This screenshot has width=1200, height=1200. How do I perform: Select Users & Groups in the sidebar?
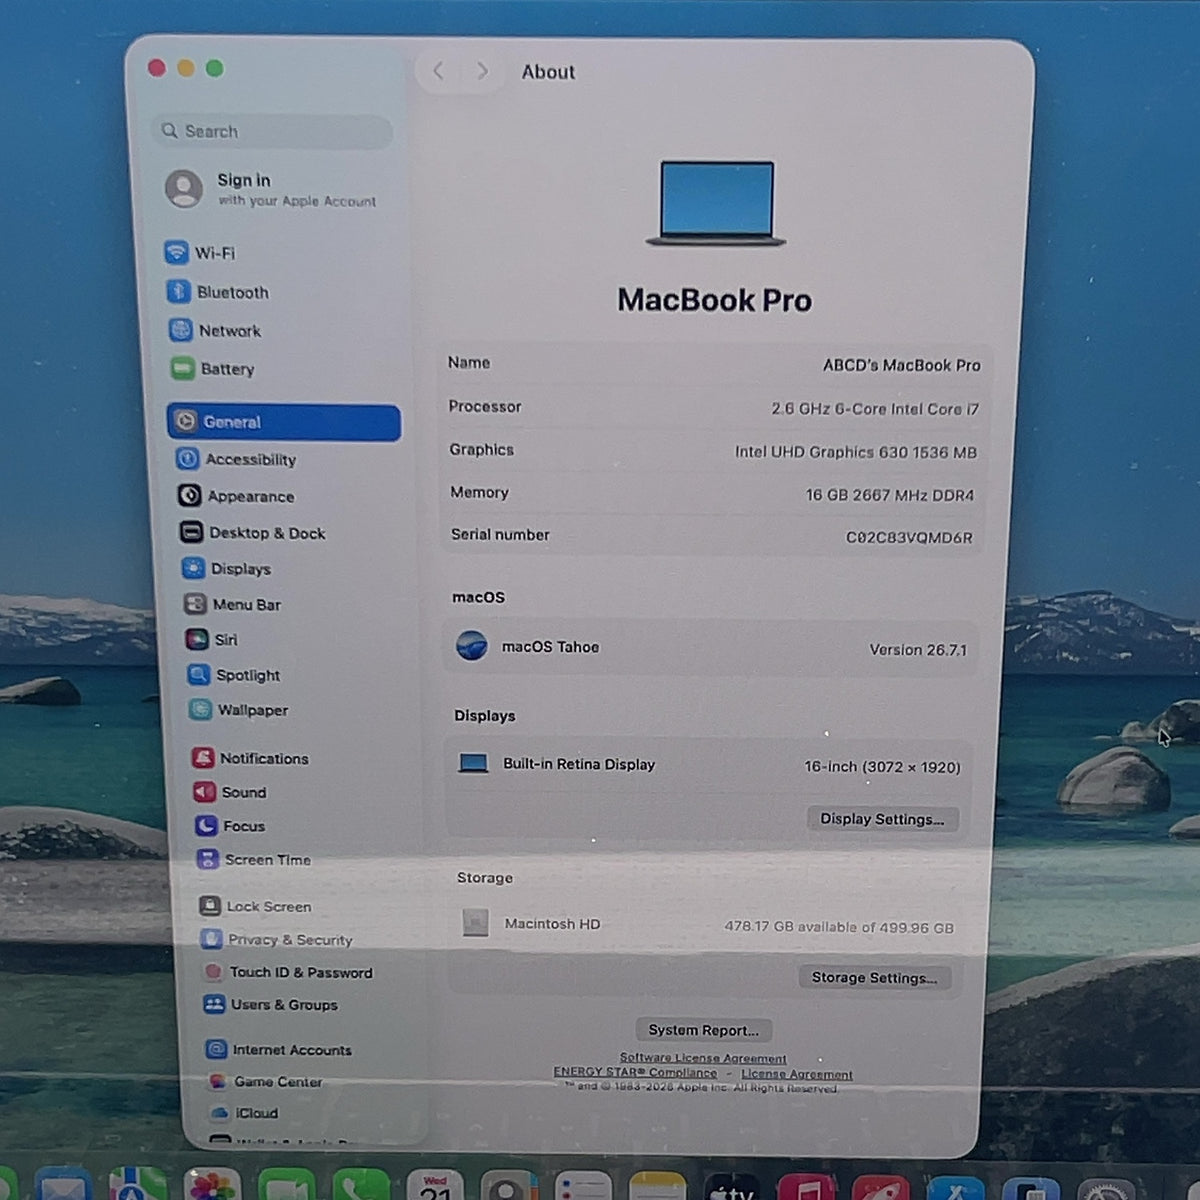click(271, 1004)
